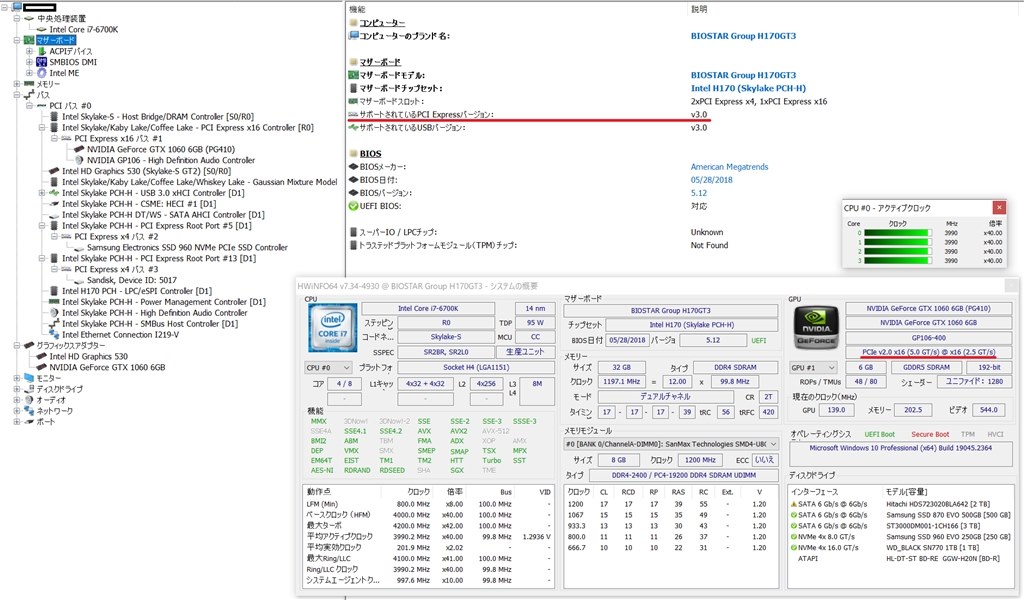The image size is (1024, 600).
Task: Click drive icon beside Sandisk Device ID 5017
Action: (79, 280)
